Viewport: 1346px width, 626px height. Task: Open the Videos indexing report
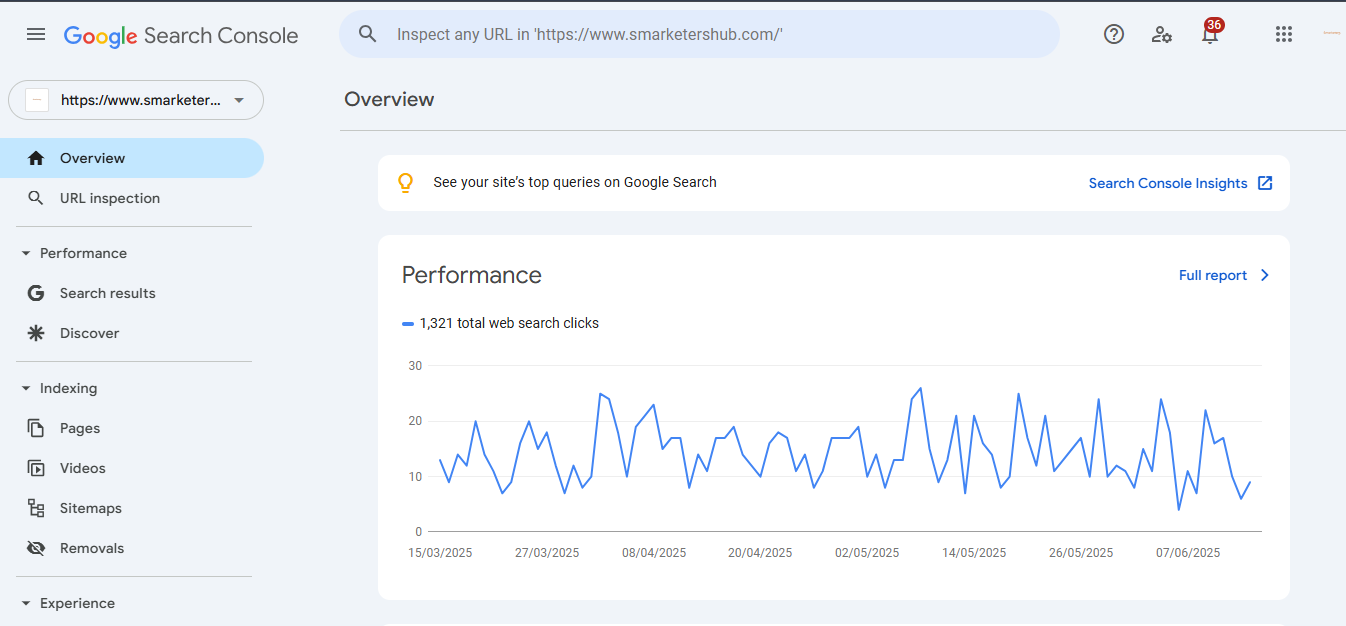132,468
